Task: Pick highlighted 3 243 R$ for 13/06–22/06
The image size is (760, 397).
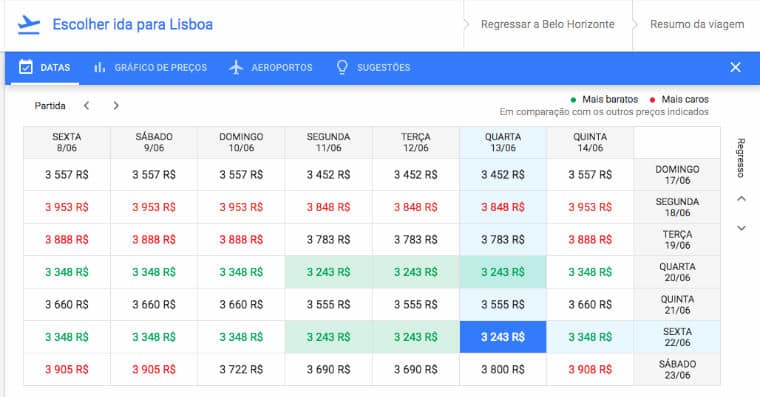Action: [x=503, y=337]
